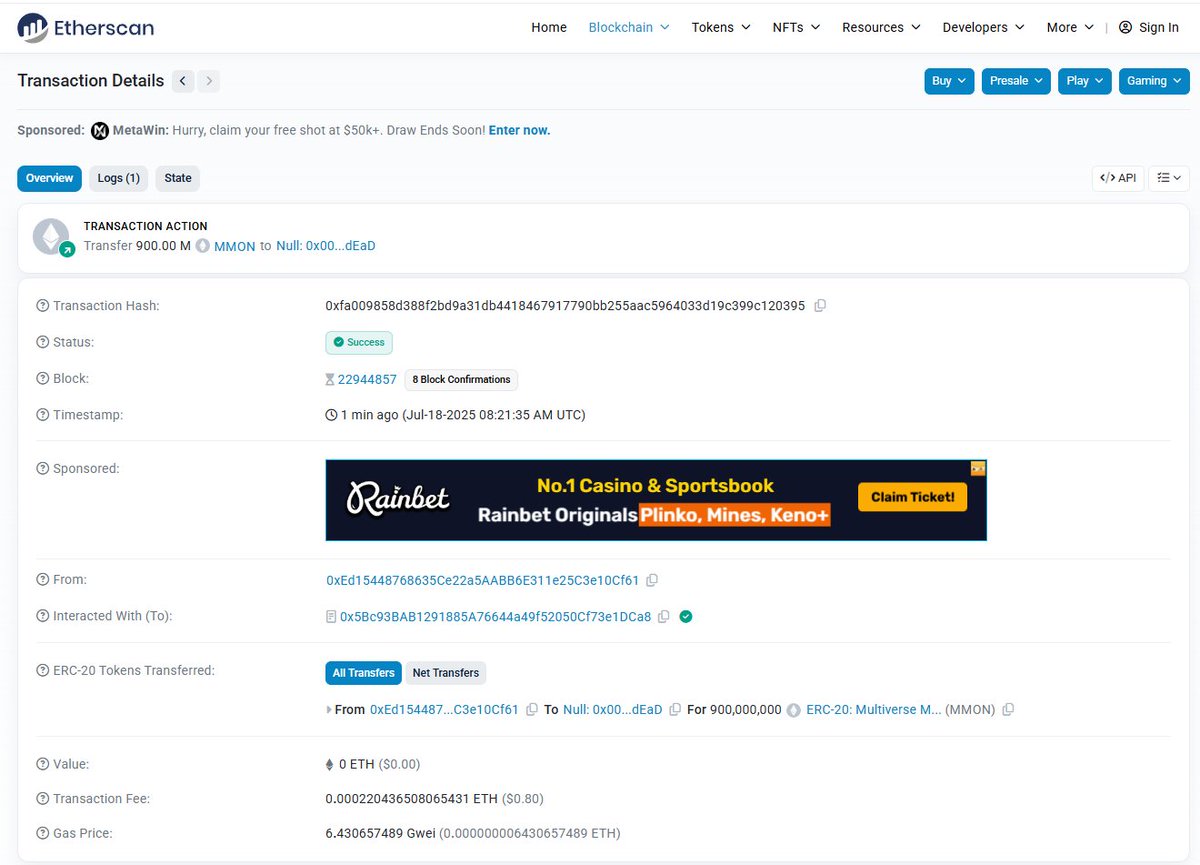Click the Rainbet ad banner logo
The height and width of the screenshot is (865, 1200).
(398, 498)
